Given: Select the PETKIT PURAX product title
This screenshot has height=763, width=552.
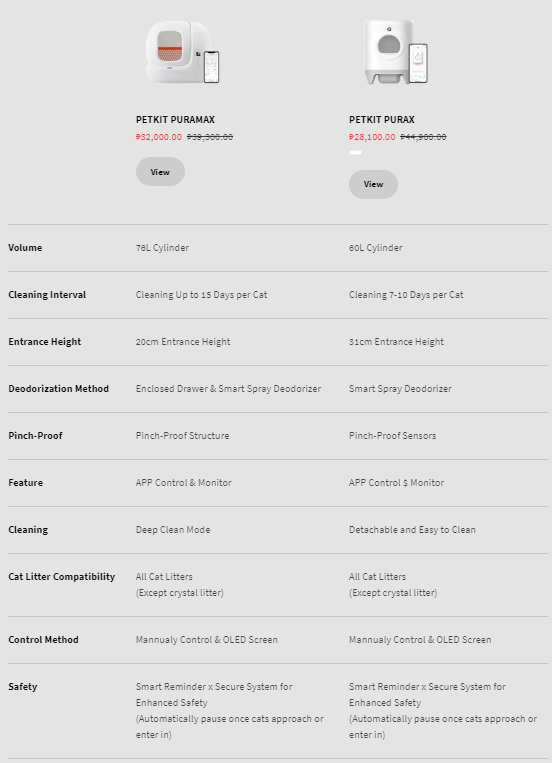Looking at the screenshot, I should pos(382,120).
